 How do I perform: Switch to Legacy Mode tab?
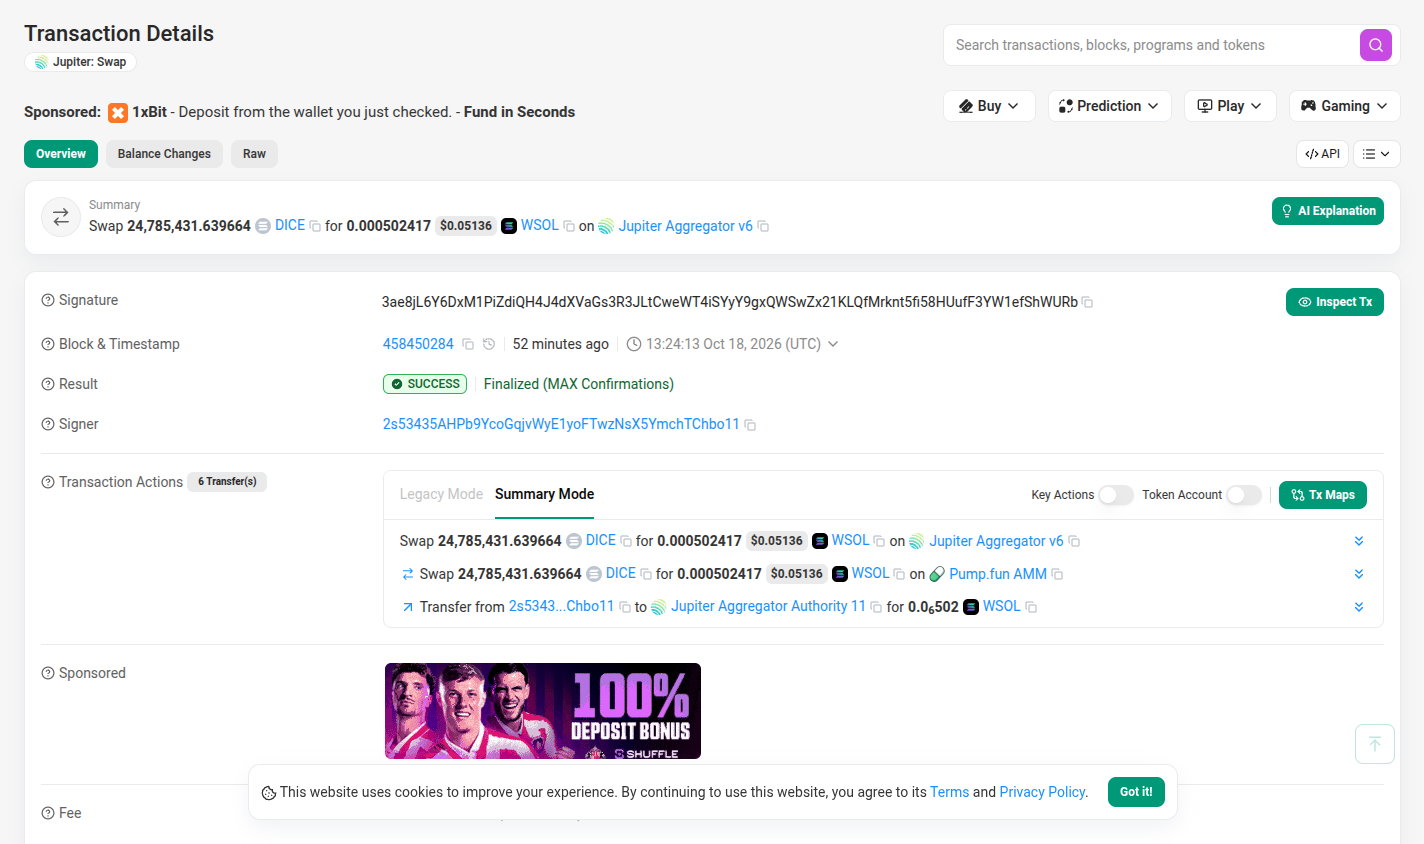click(x=441, y=494)
